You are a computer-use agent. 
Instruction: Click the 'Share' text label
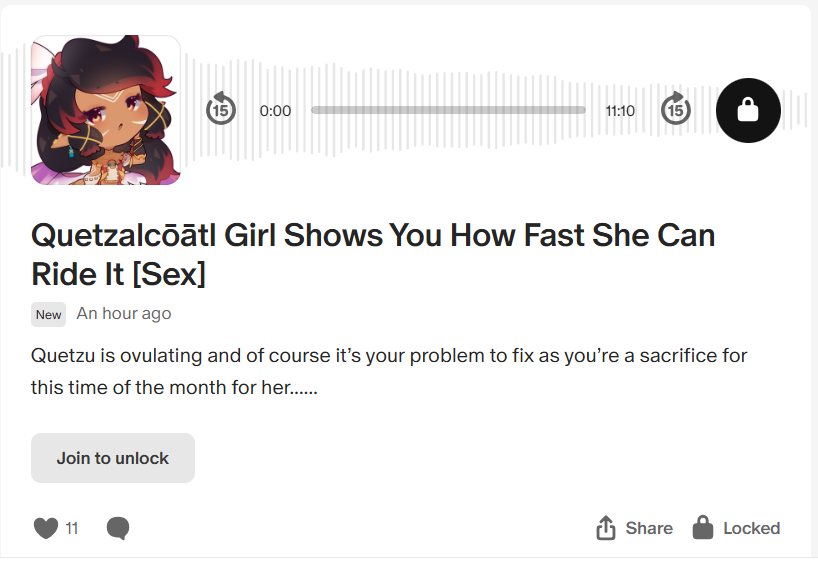pyautogui.click(x=649, y=528)
